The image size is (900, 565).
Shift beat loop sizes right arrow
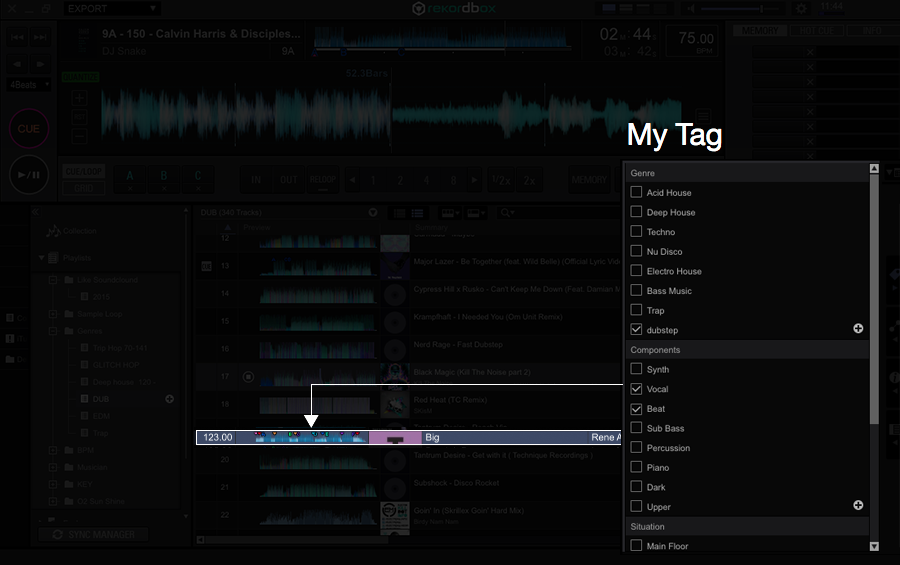pos(474,180)
